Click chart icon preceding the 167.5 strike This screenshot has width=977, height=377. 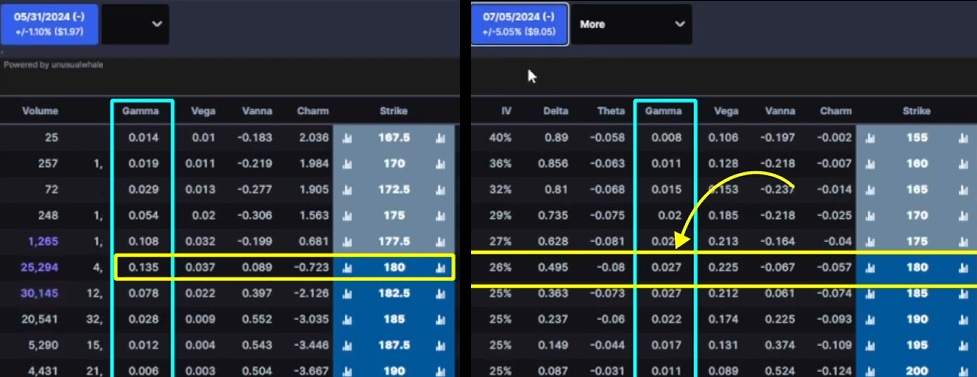coord(348,138)
